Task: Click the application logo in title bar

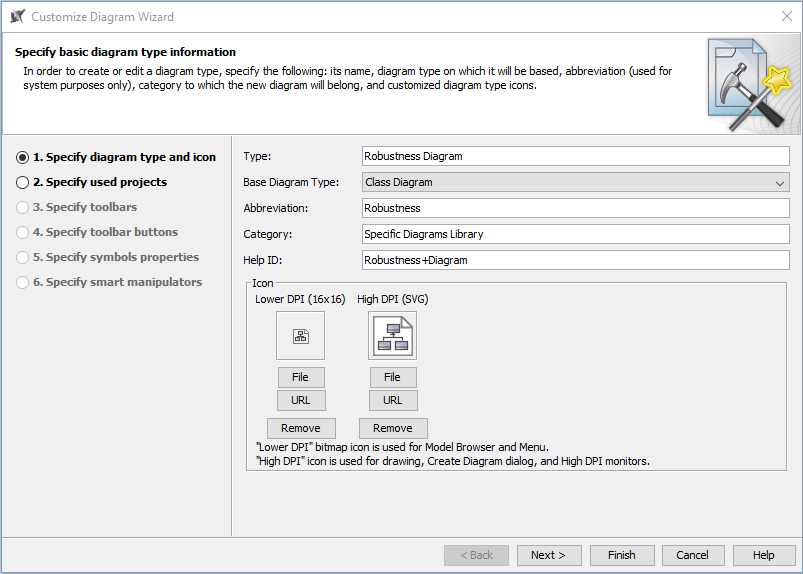Action: pos(17,16)
